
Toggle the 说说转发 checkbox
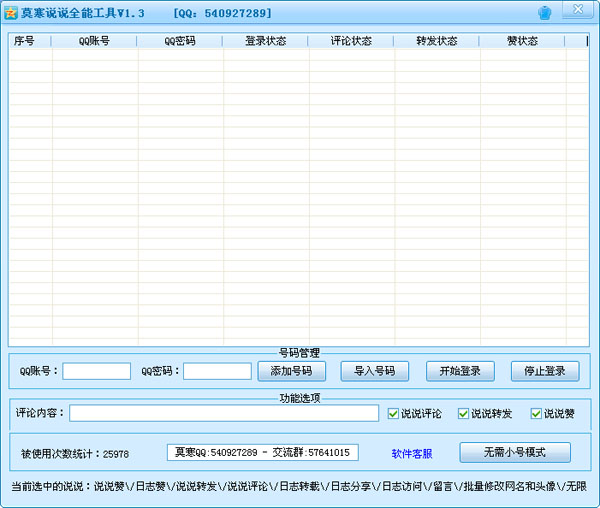(464, 414)
